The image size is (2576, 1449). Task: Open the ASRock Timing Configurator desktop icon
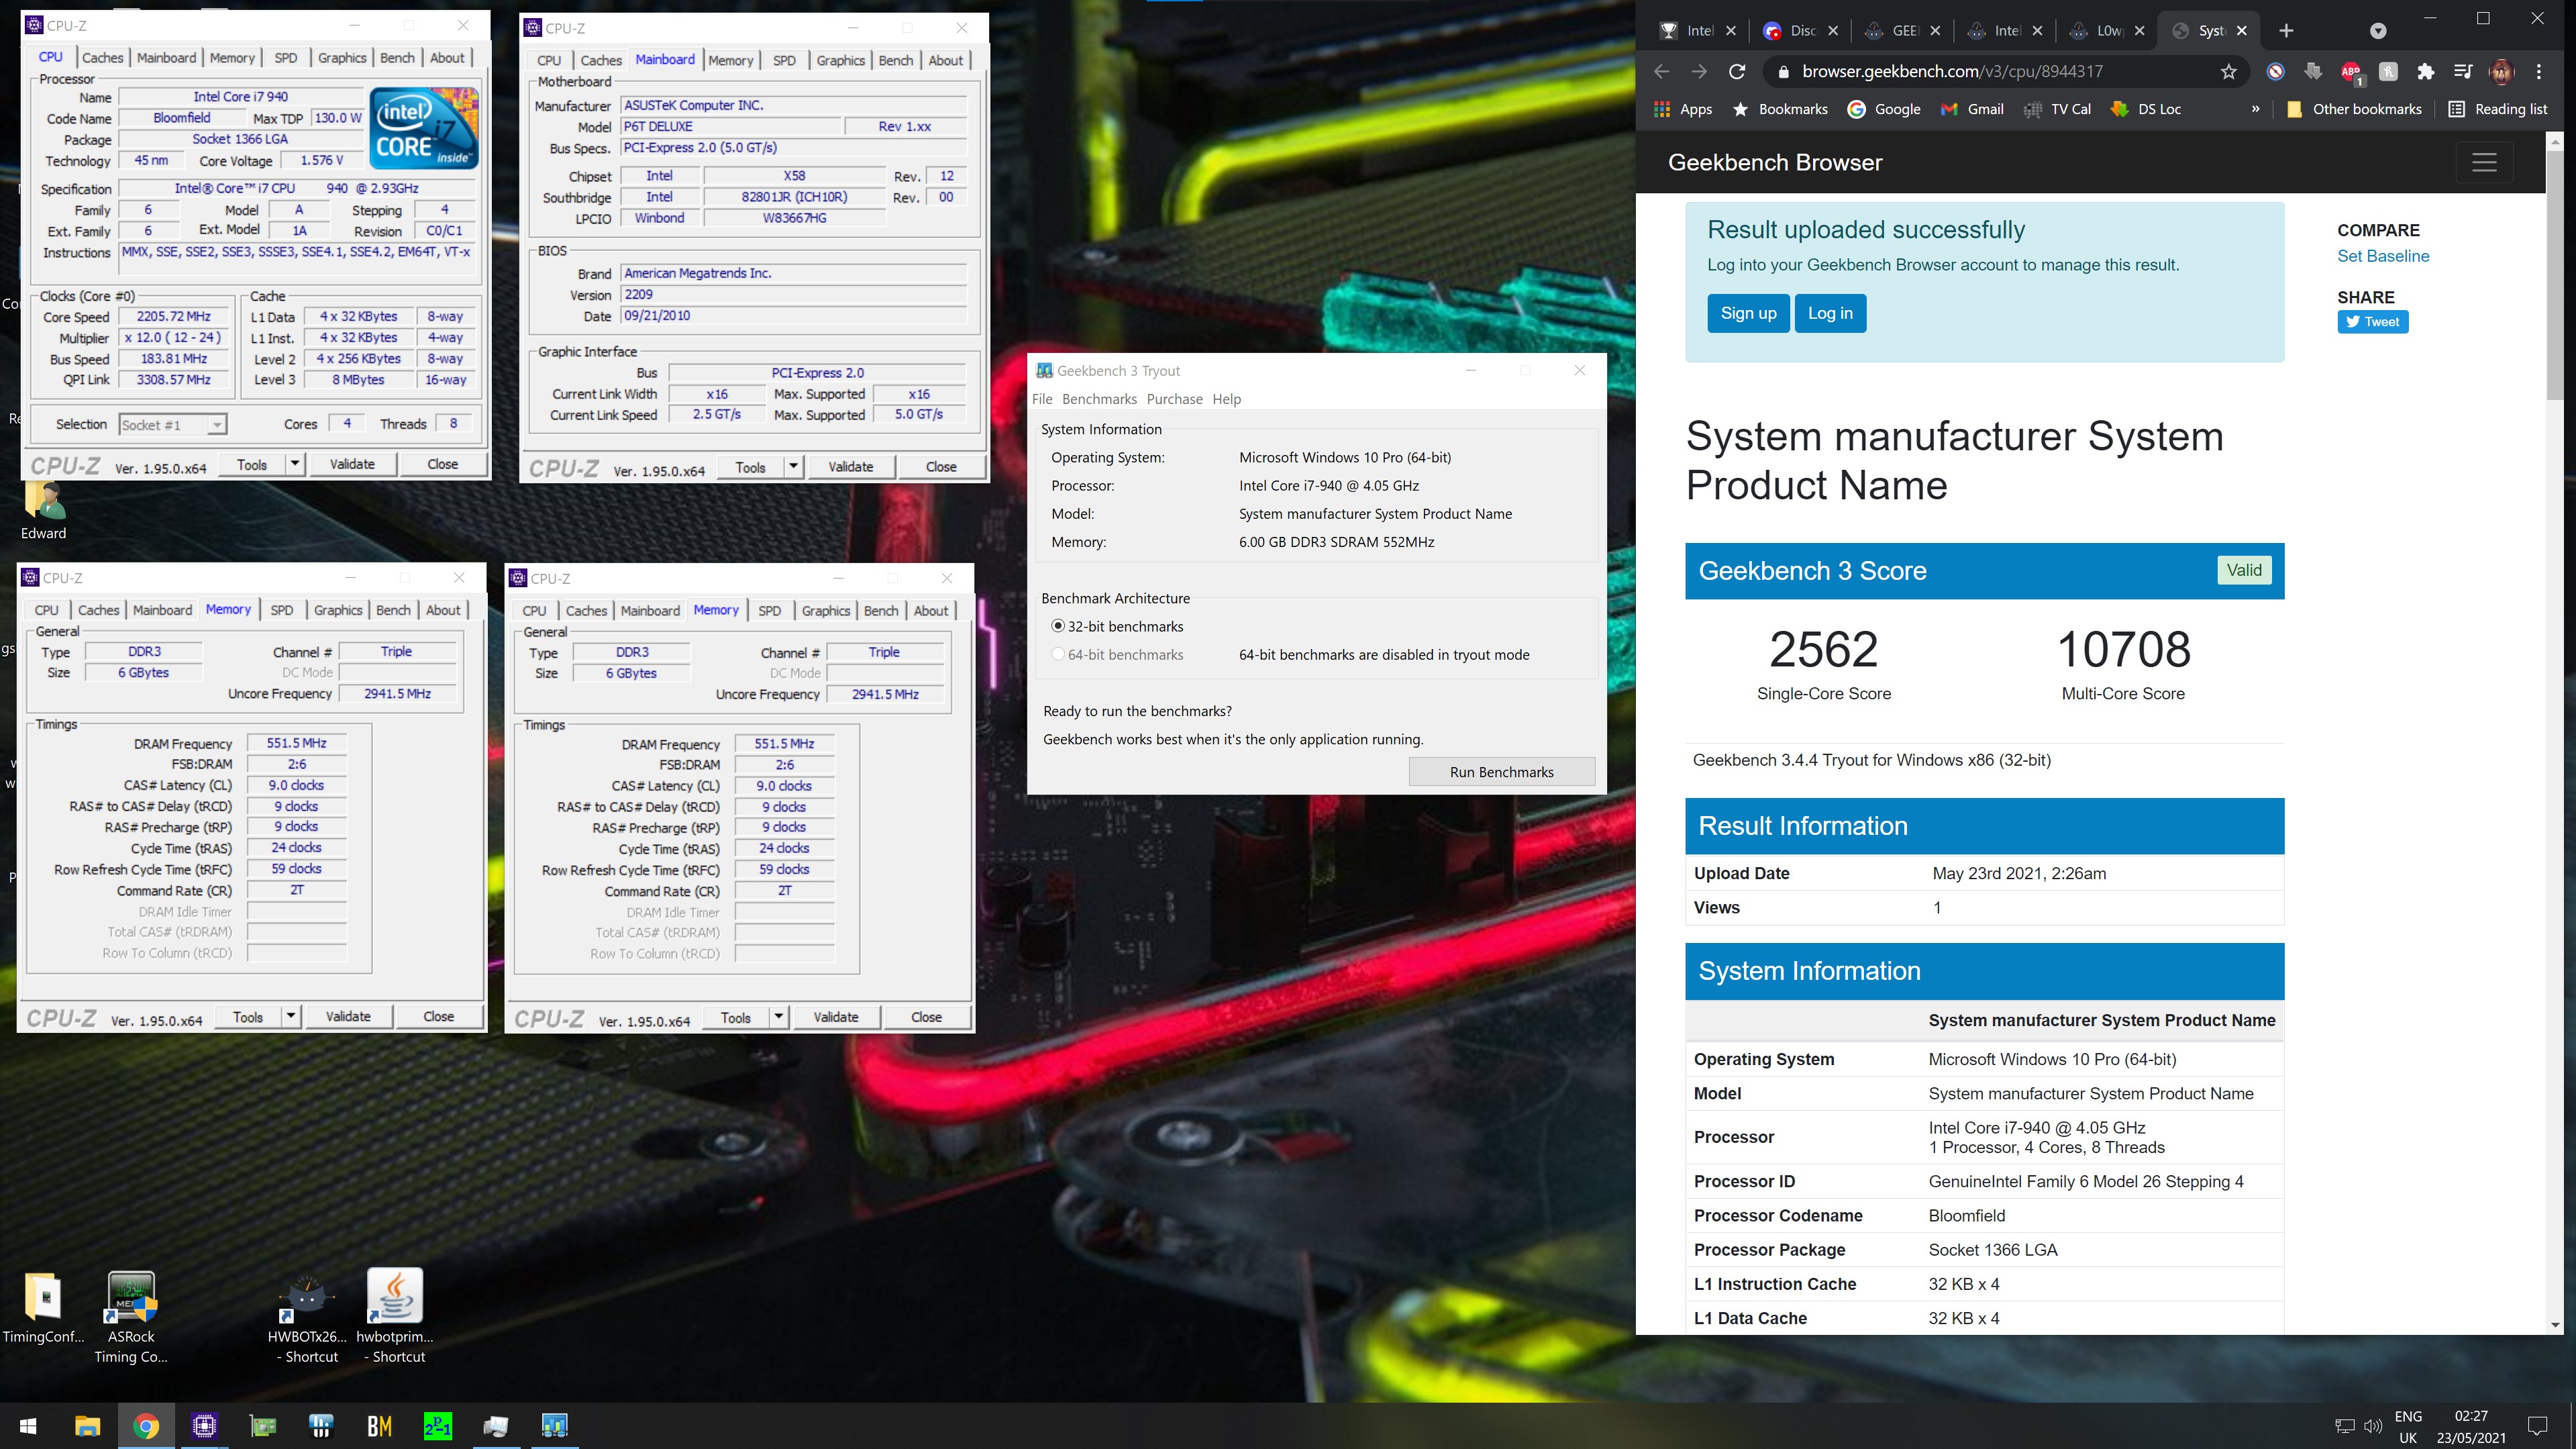click(x=131, y=1316)
